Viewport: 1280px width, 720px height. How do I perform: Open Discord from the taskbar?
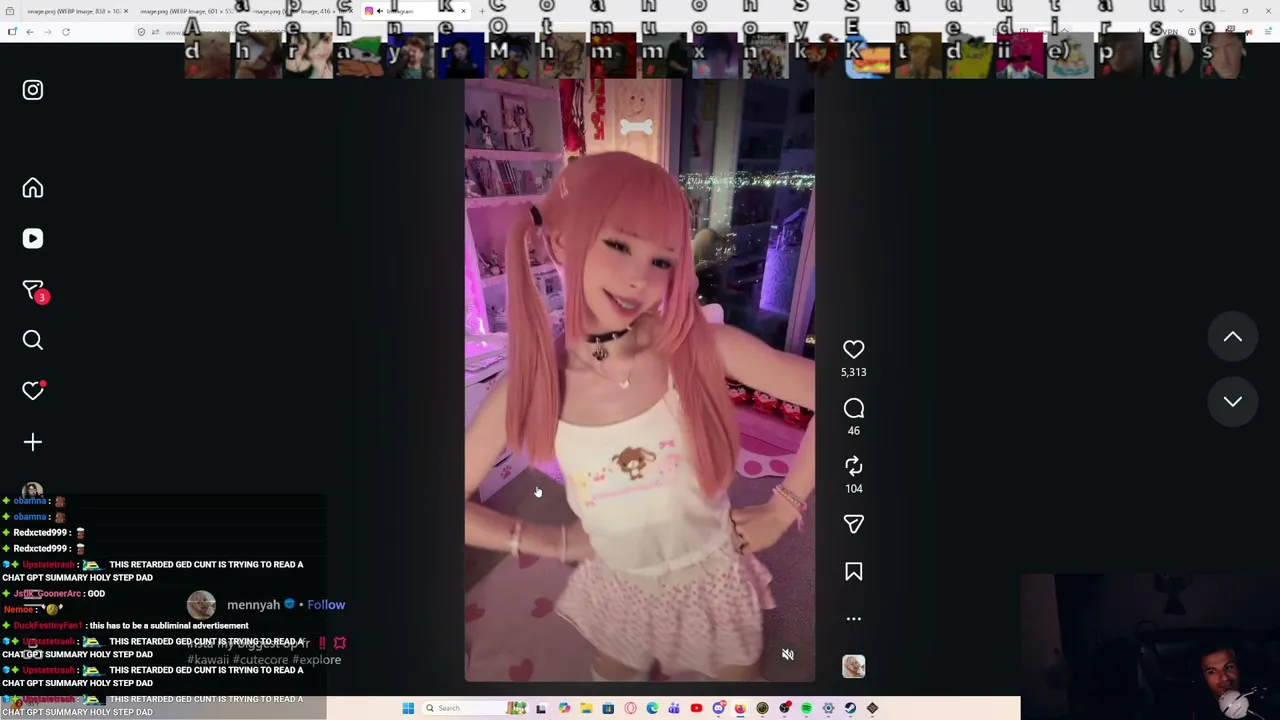click(718, 709)
